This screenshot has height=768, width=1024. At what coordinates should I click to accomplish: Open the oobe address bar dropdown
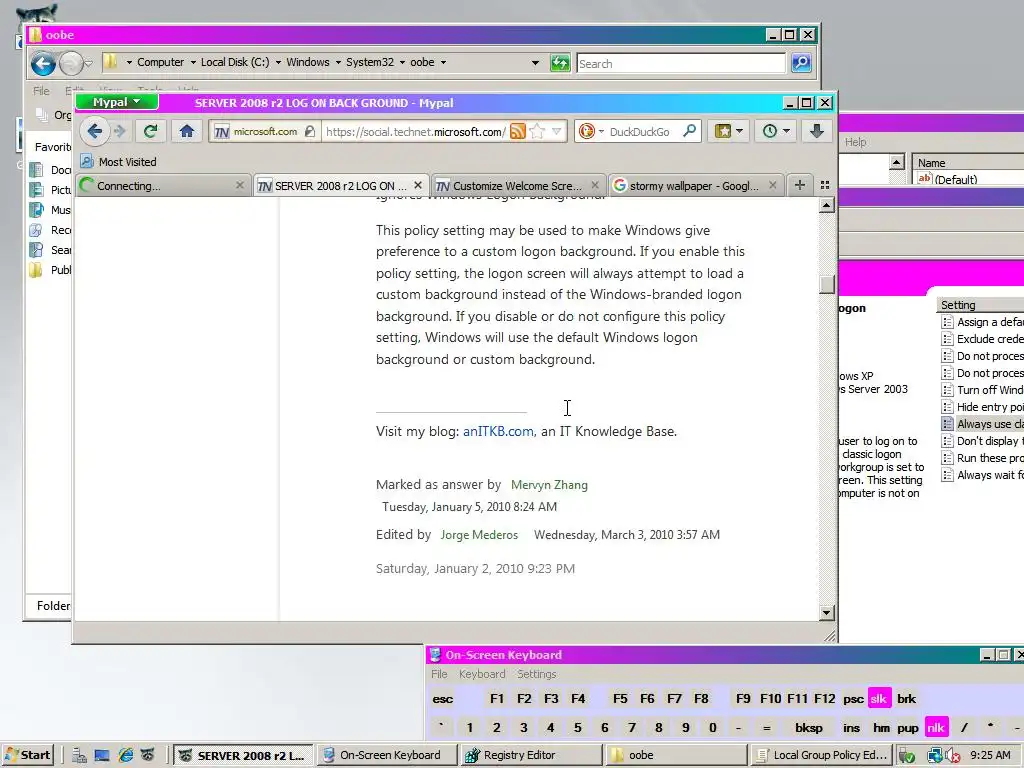coord(535,63)
